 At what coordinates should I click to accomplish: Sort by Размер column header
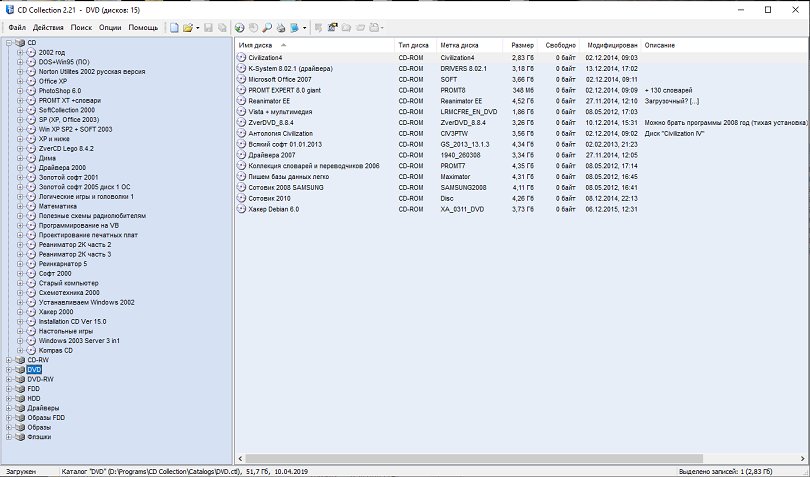click(520, 45)
